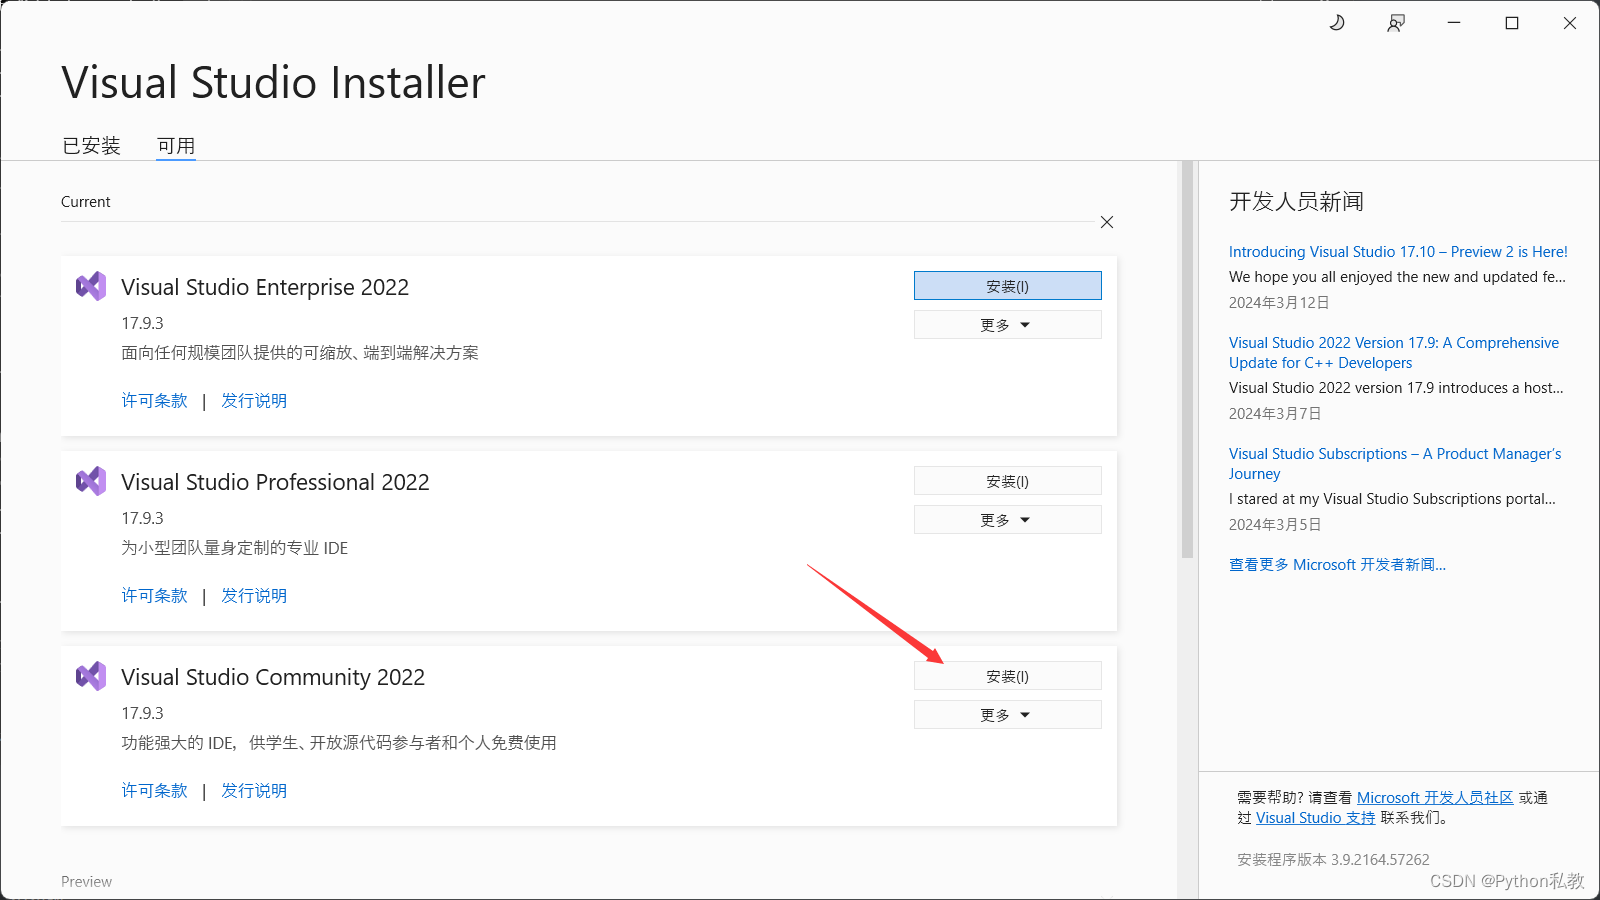Screen dimensions: 1600x900
Task: Open 发行说明 for Enterprise 2022
Action: pos(254,401)
